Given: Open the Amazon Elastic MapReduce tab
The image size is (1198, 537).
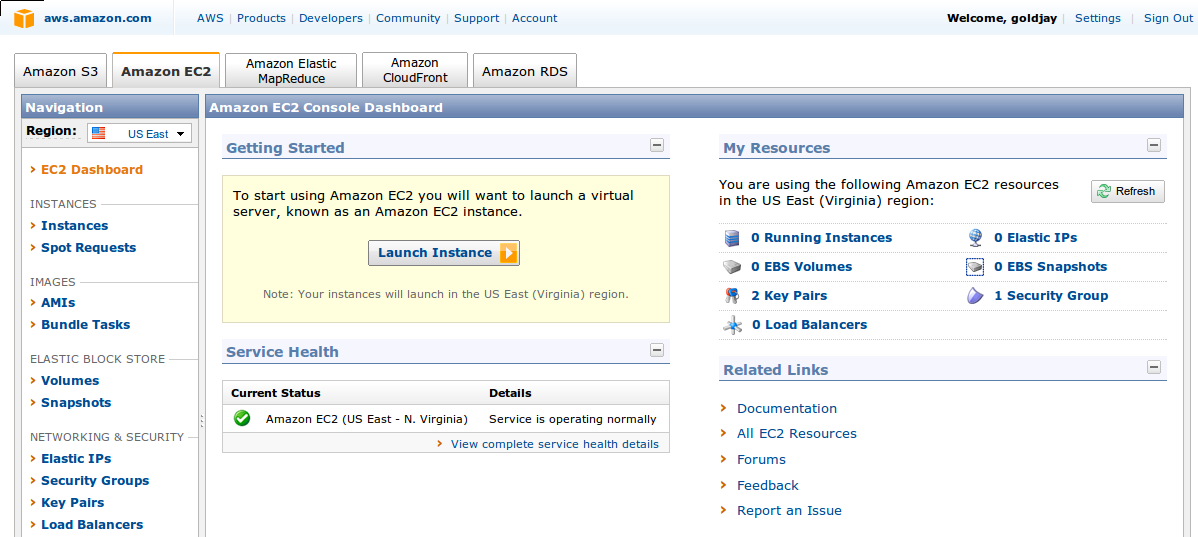Looking at the screenshot, I should (291, 71).
